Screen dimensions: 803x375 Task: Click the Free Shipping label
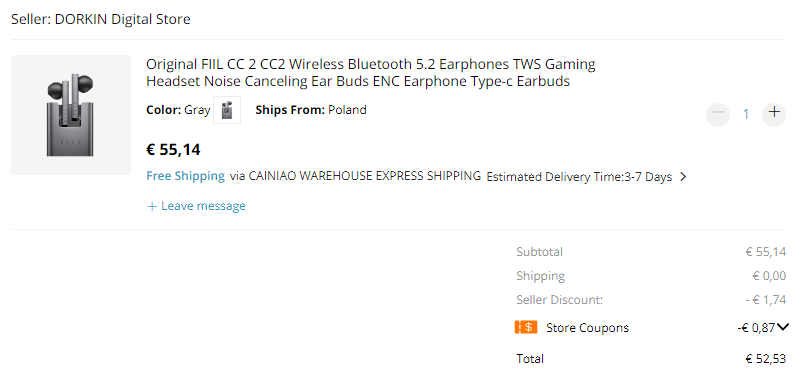coord(185,176)
